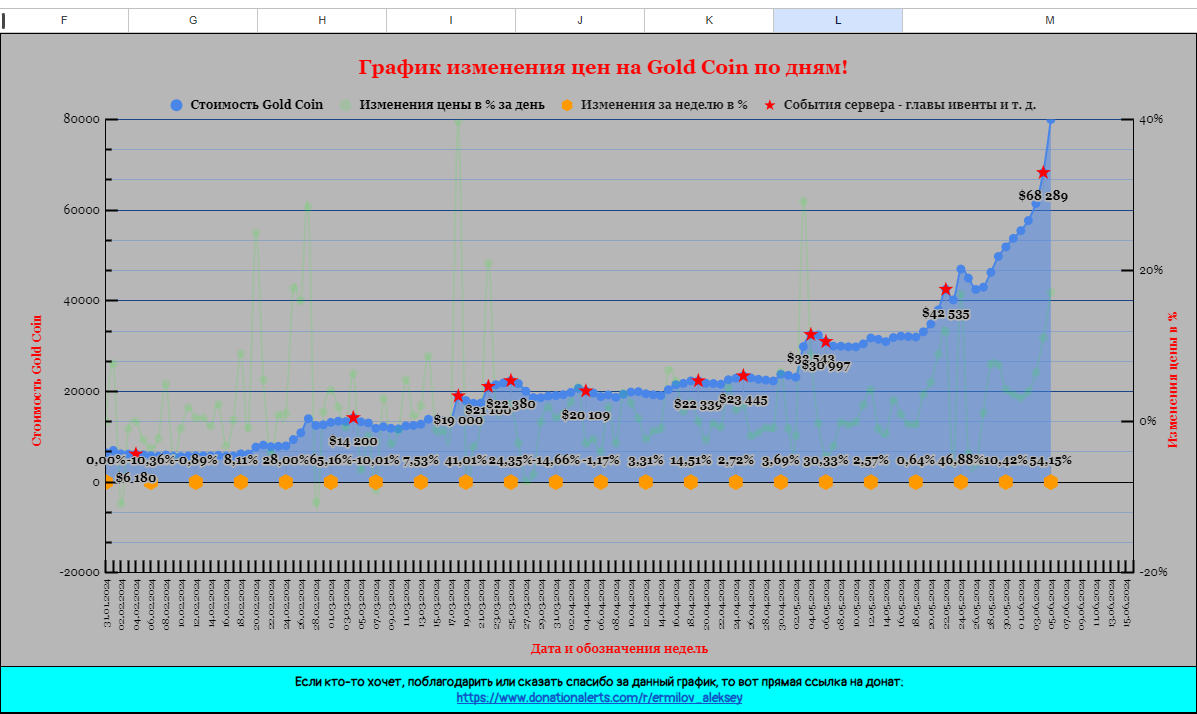The image size is (1197, 714).
Task: Select column header I
Action: [450, 20]
